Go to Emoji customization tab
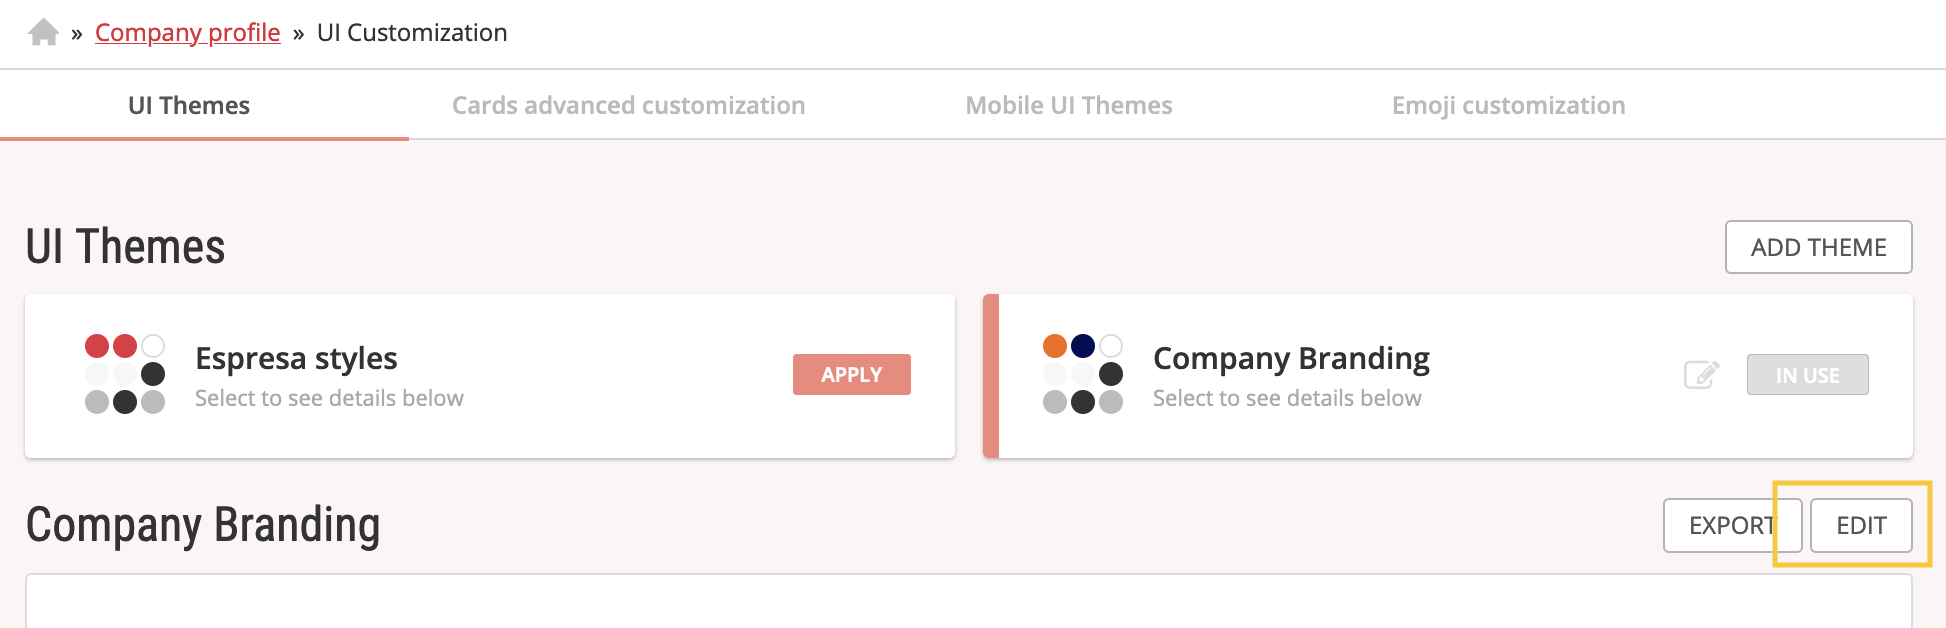Viewport: 1946px width, 628px height. pyautogui.click(x=1508, y=105)
